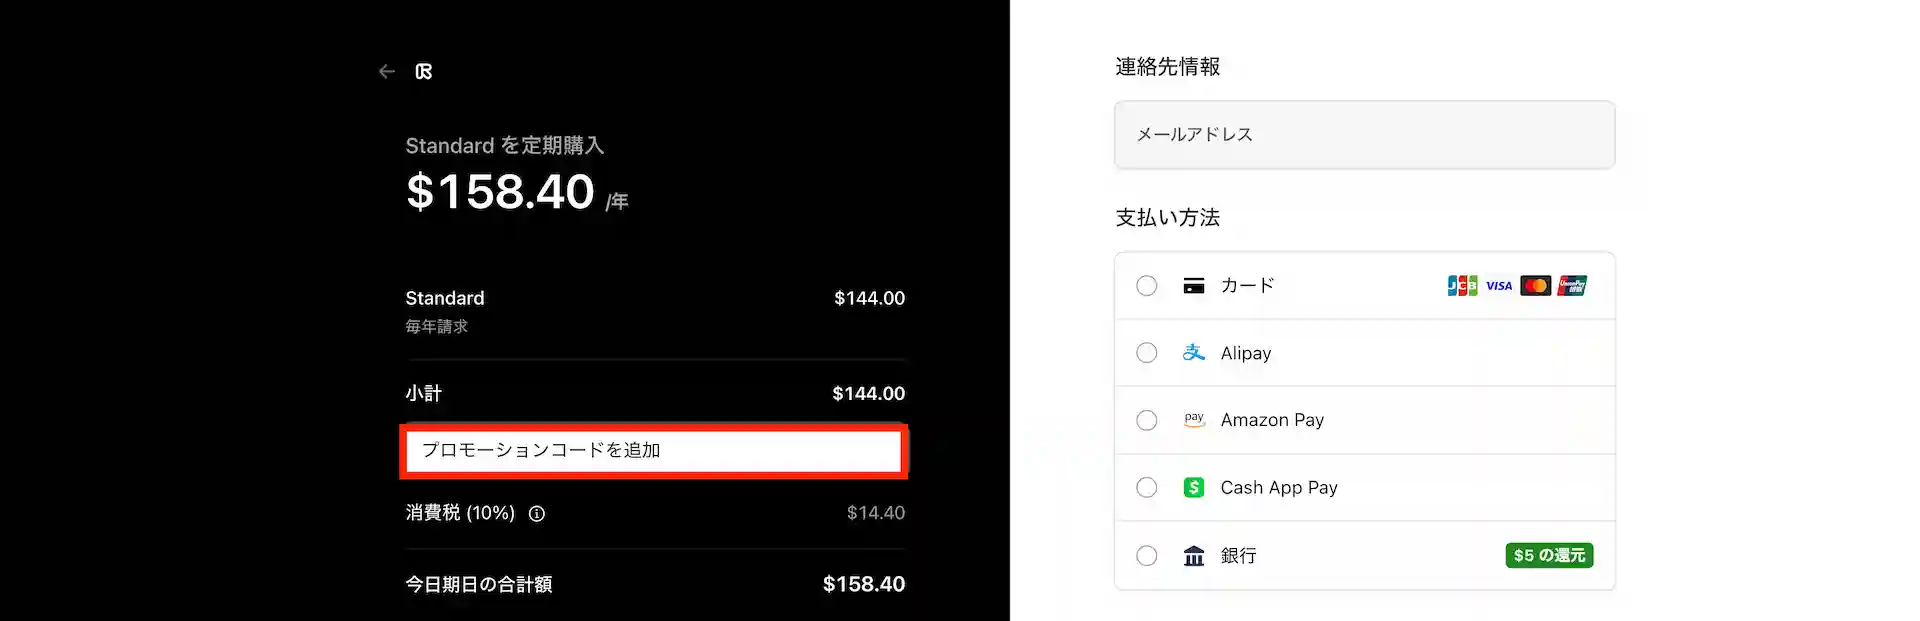Image resolution: width=1920 pixels, height=621 pixels.
Task: Click the merchant logo icon
Action: pos(424,71)
